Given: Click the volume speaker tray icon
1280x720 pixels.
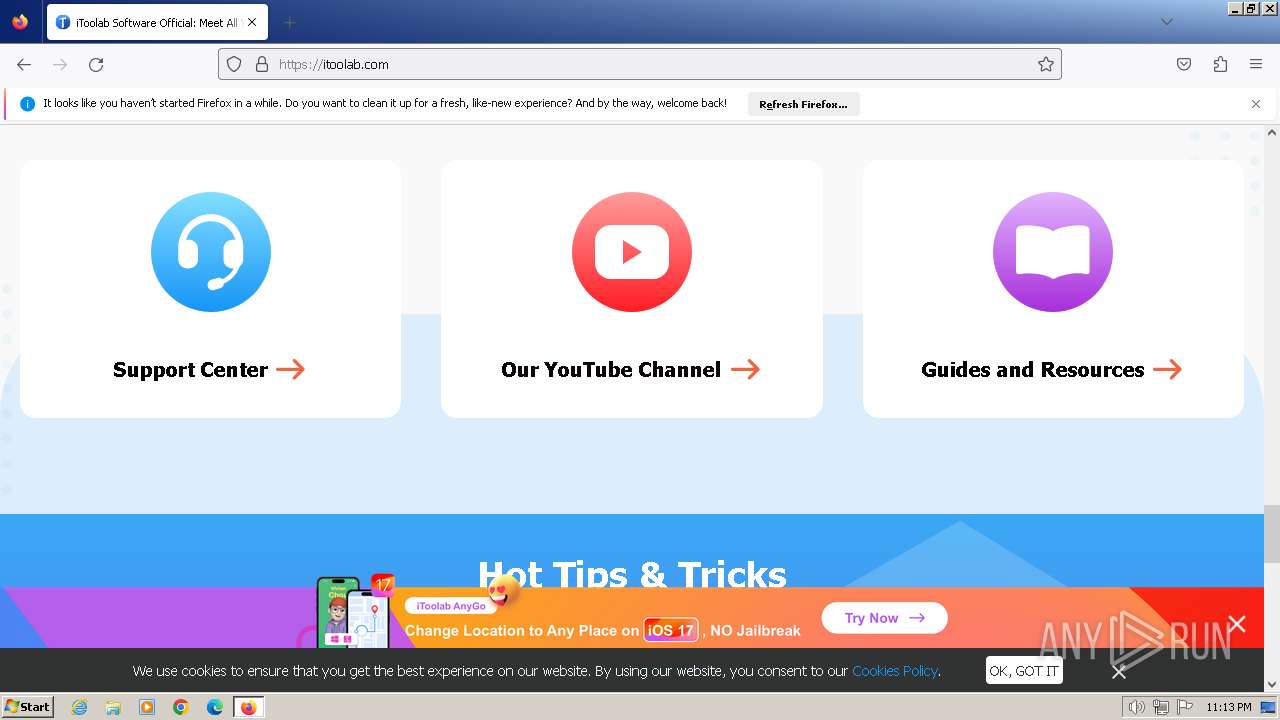Looking at the screenshot, I should pos(1136,707).
